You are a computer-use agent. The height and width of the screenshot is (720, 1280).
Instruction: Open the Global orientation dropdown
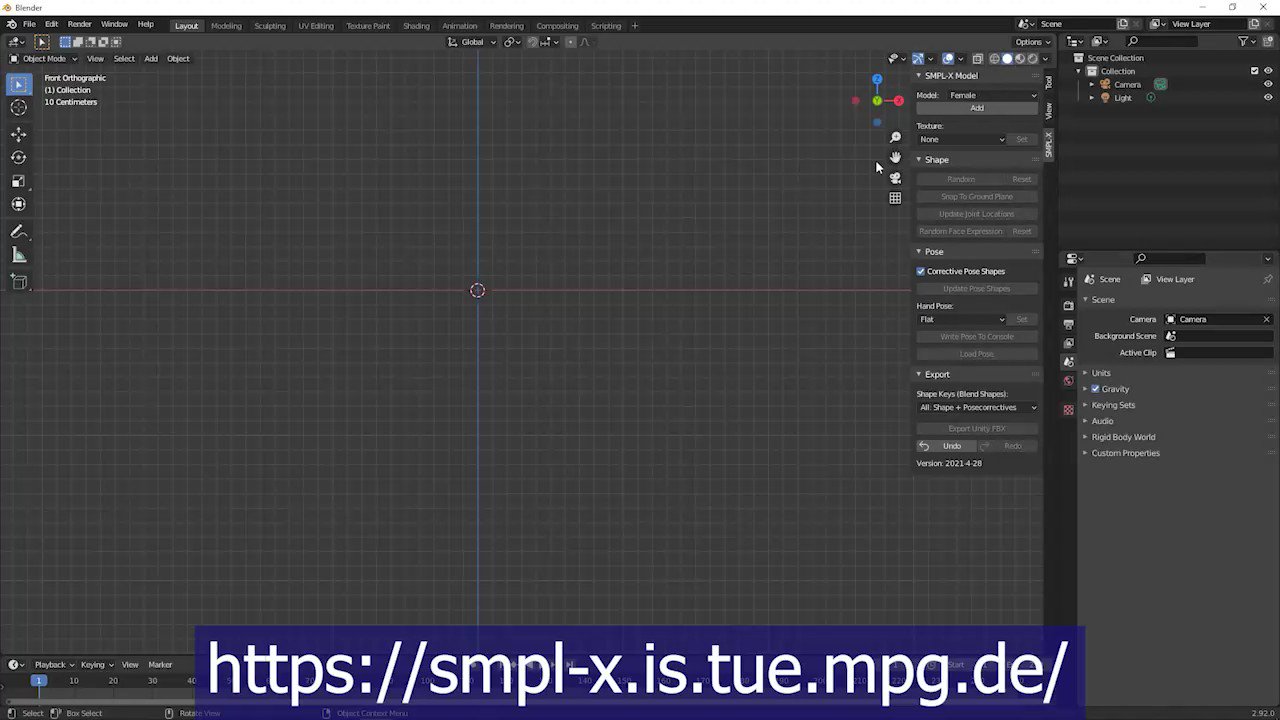470,42
